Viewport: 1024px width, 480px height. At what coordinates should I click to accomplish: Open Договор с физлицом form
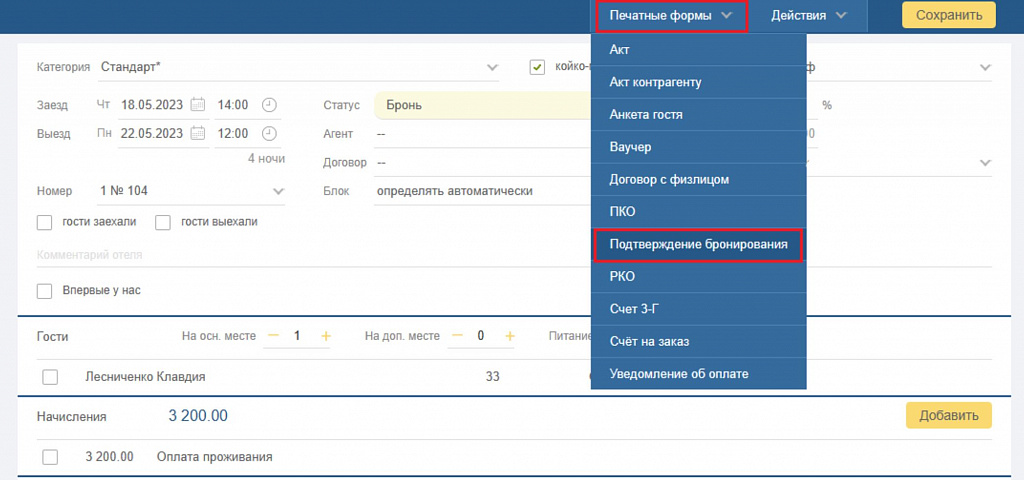[699, 180]
